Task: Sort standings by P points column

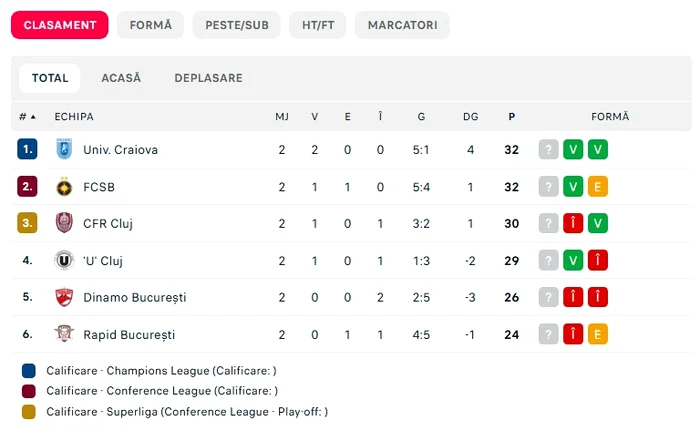Action: (512, 116)
